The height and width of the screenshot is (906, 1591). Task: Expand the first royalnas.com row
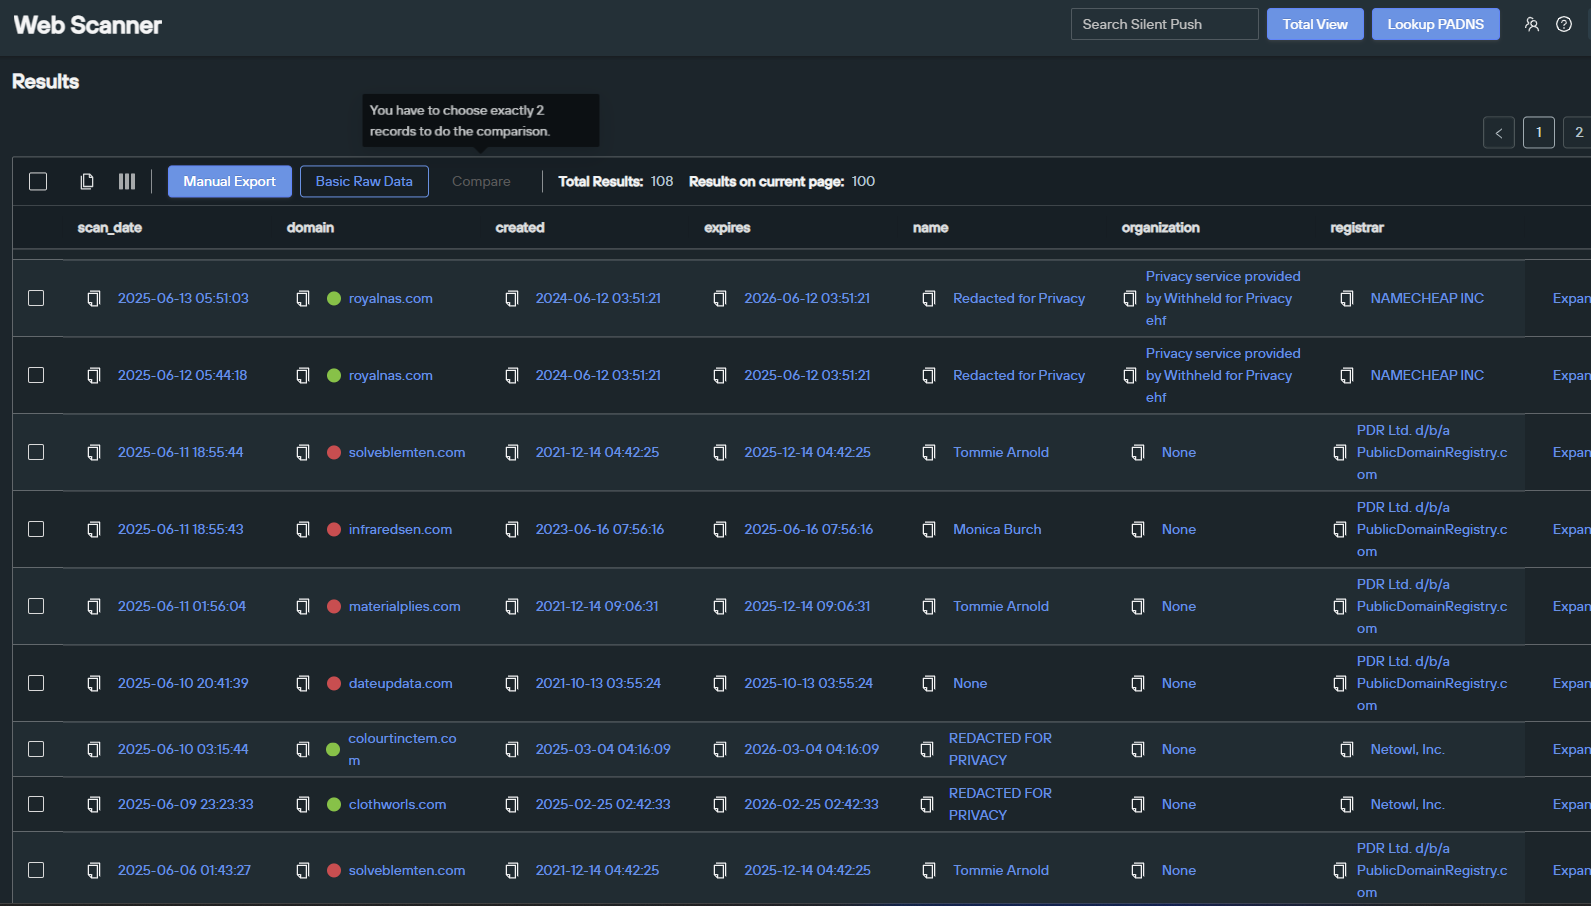click(1570, 299)
